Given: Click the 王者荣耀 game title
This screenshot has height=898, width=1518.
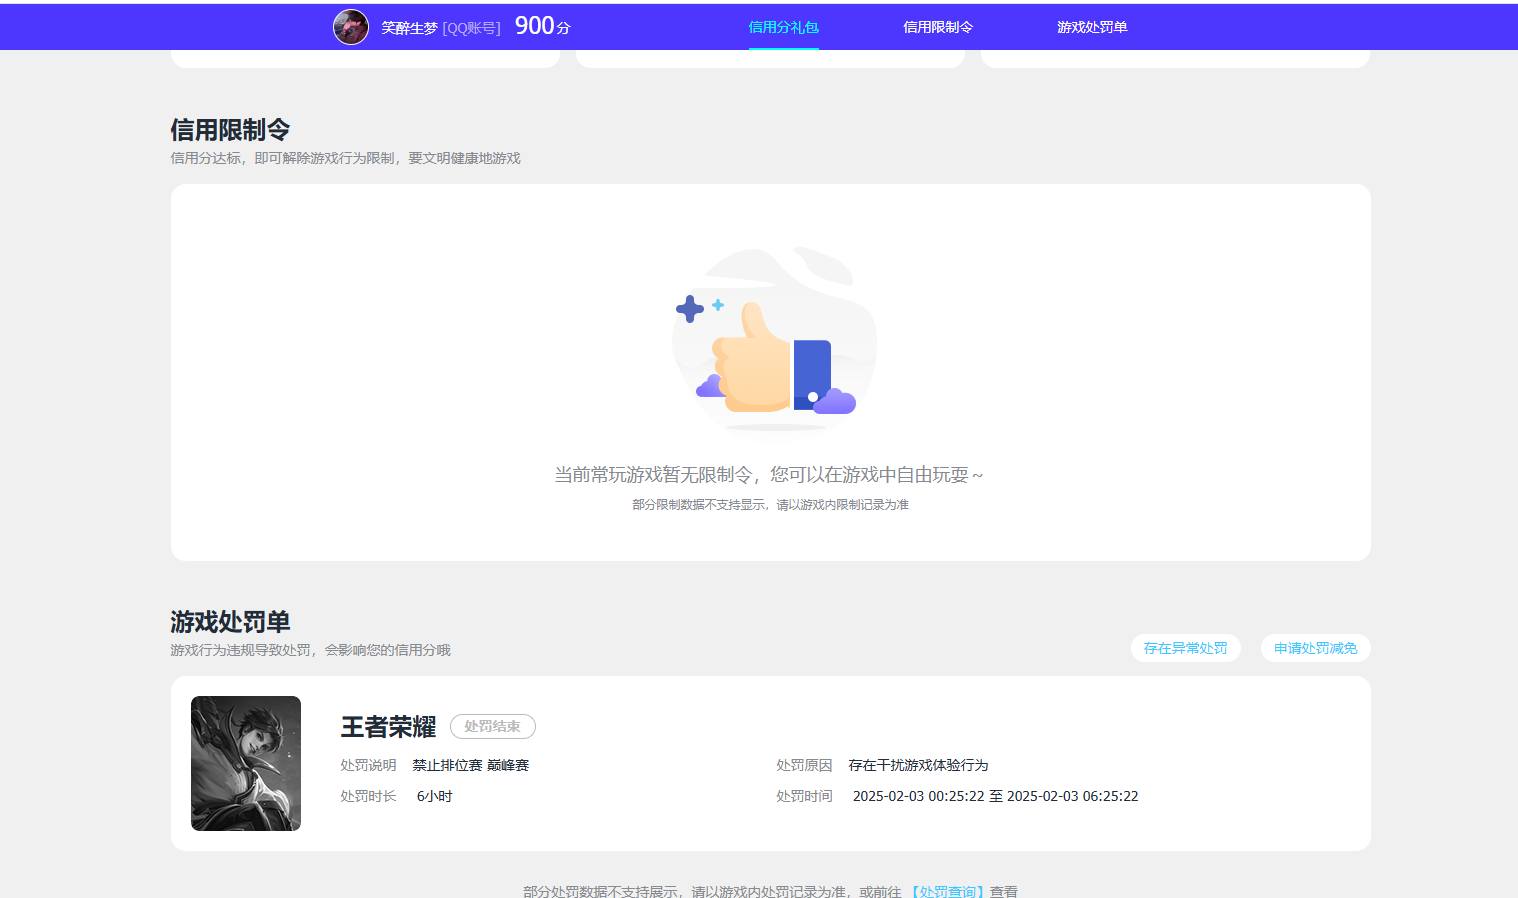Looking at the screenshot, I should click(x=389, y=727).
